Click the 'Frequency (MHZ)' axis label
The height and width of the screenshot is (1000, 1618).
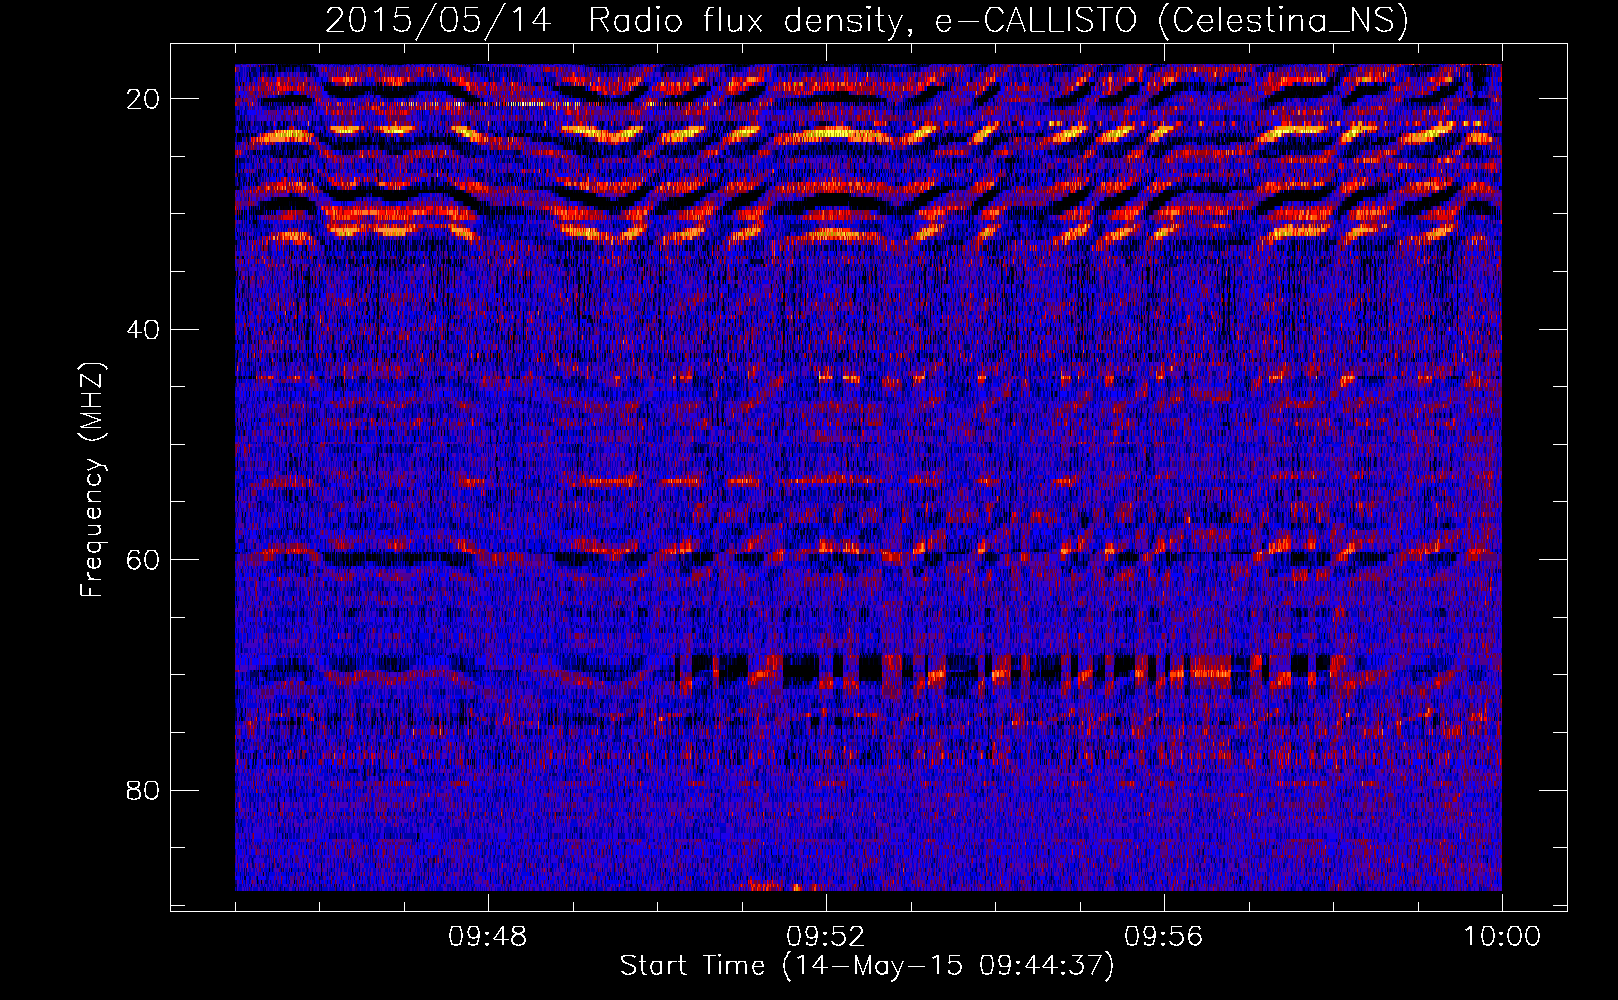(92, 479)
